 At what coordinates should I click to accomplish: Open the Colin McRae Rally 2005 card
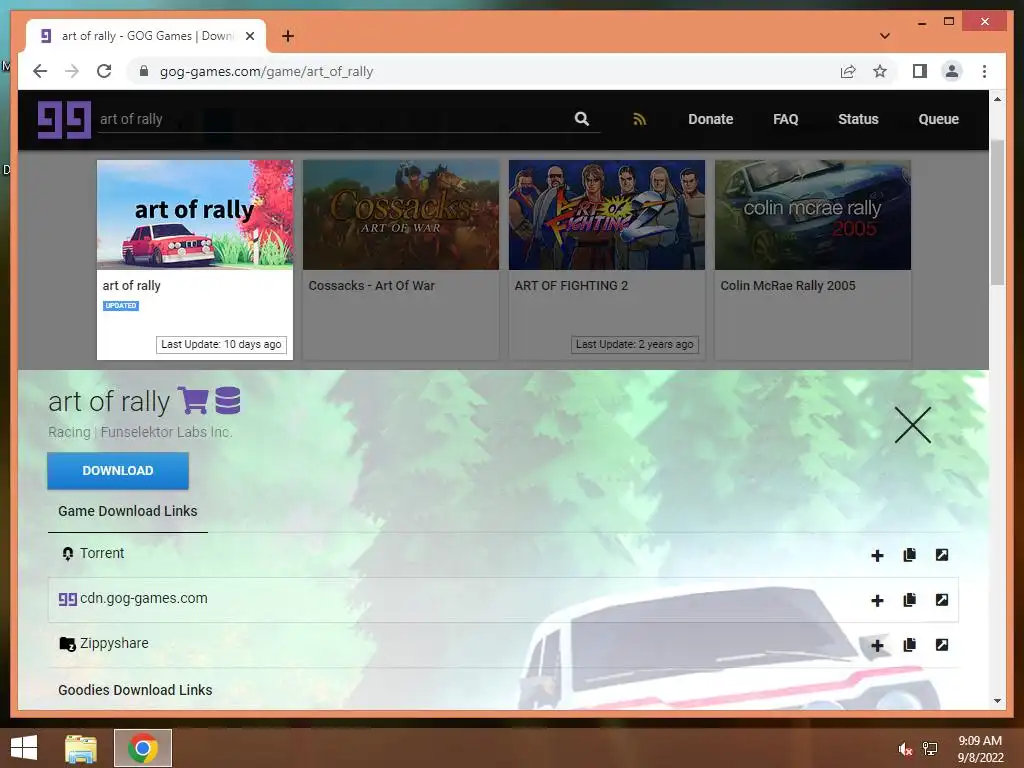[812, 260]
